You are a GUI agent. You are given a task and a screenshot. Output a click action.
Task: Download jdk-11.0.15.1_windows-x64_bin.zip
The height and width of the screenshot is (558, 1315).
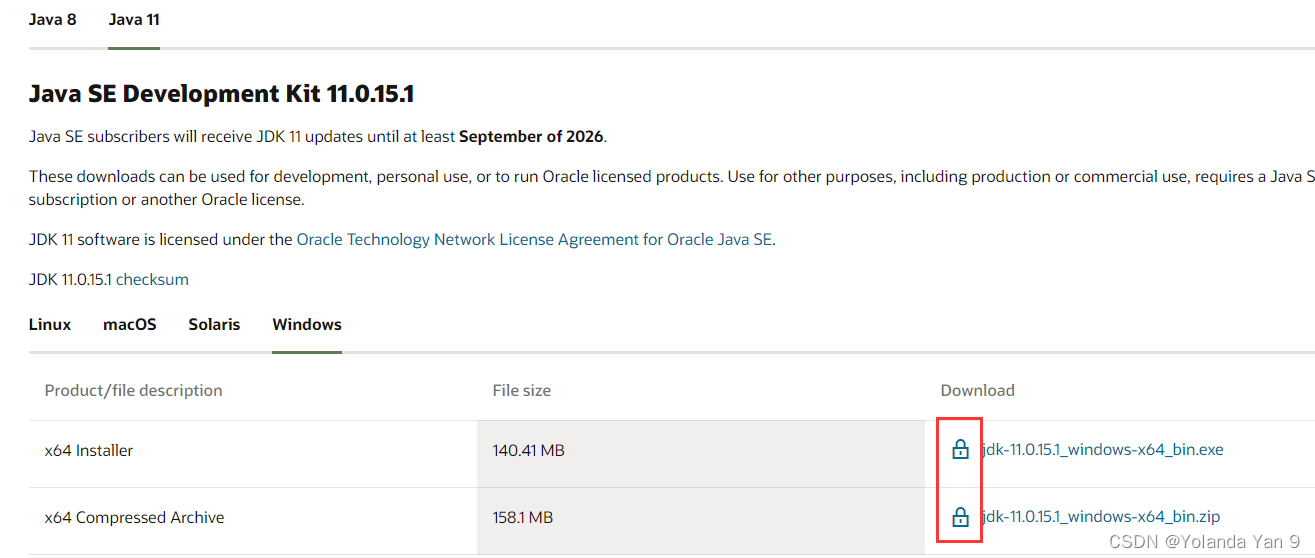[1100, 517]
